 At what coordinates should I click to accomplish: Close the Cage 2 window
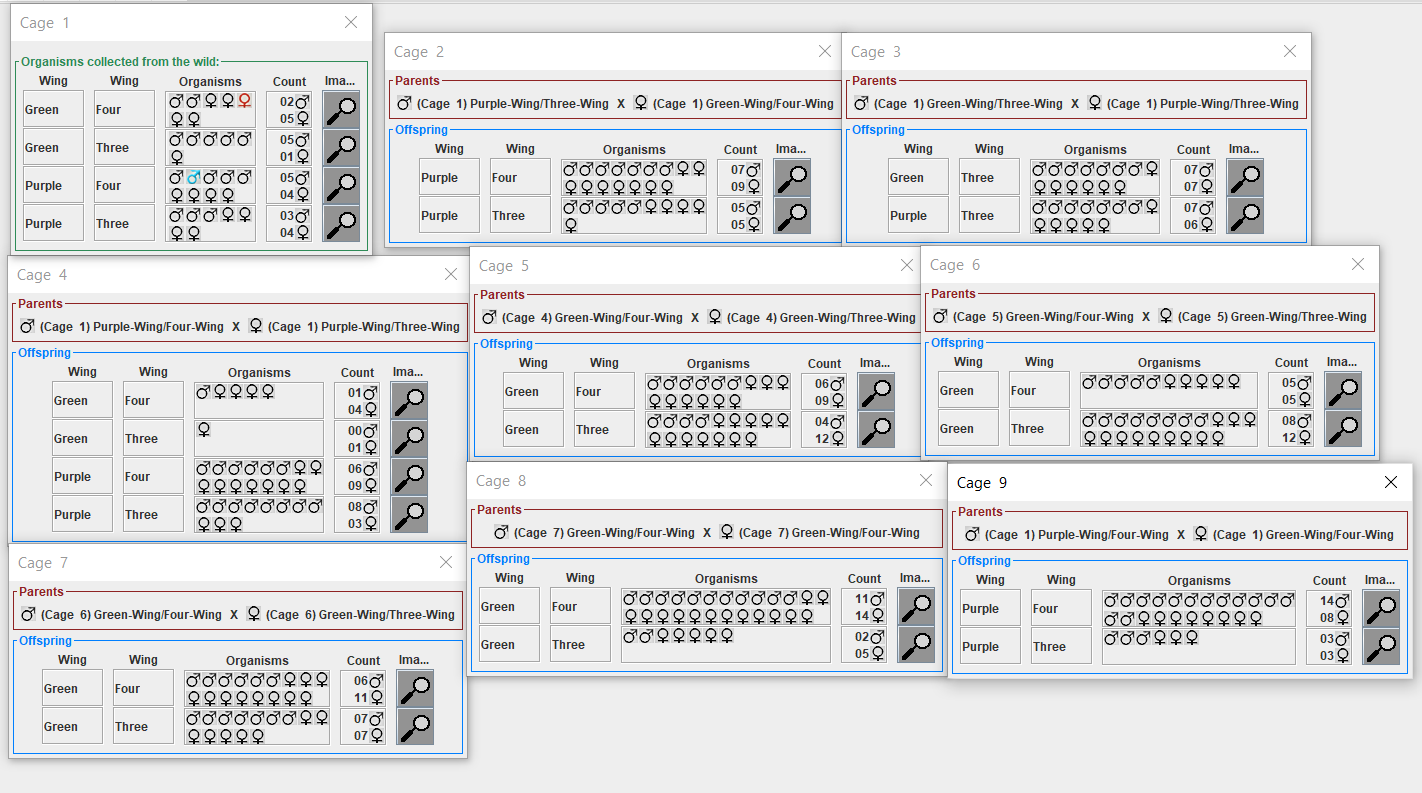[x=825, y=51]
